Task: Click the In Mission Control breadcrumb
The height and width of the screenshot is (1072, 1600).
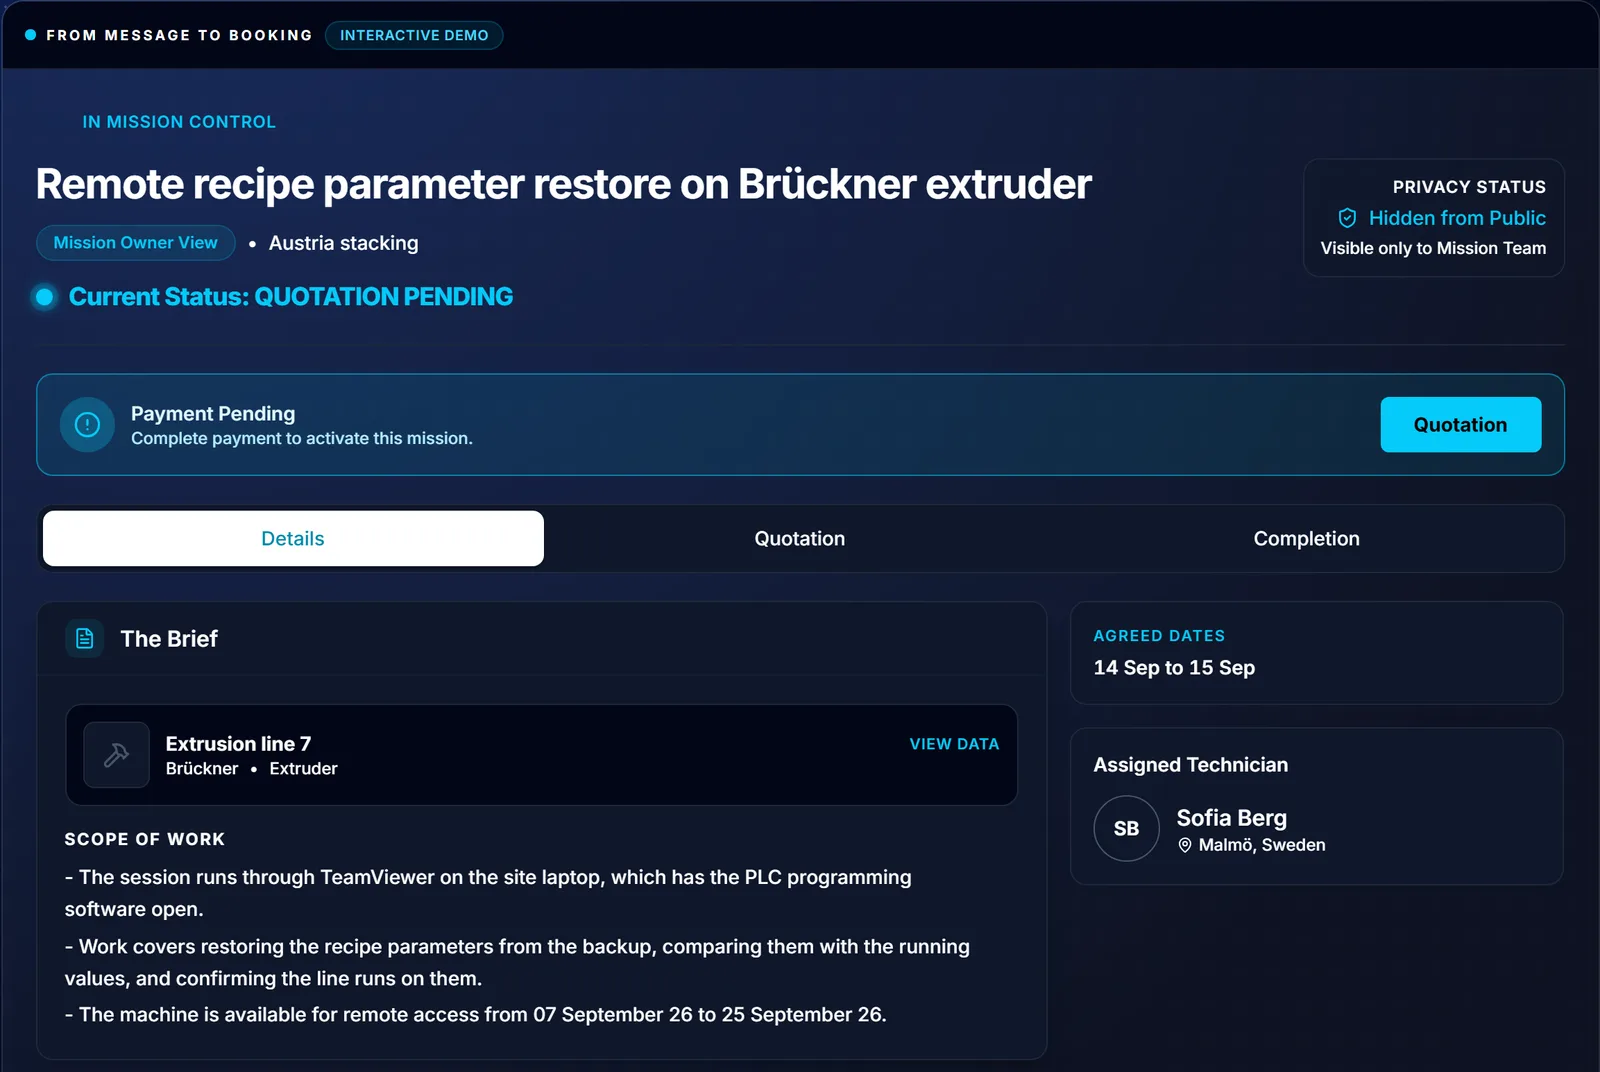Action: click(x=179, y=122)
